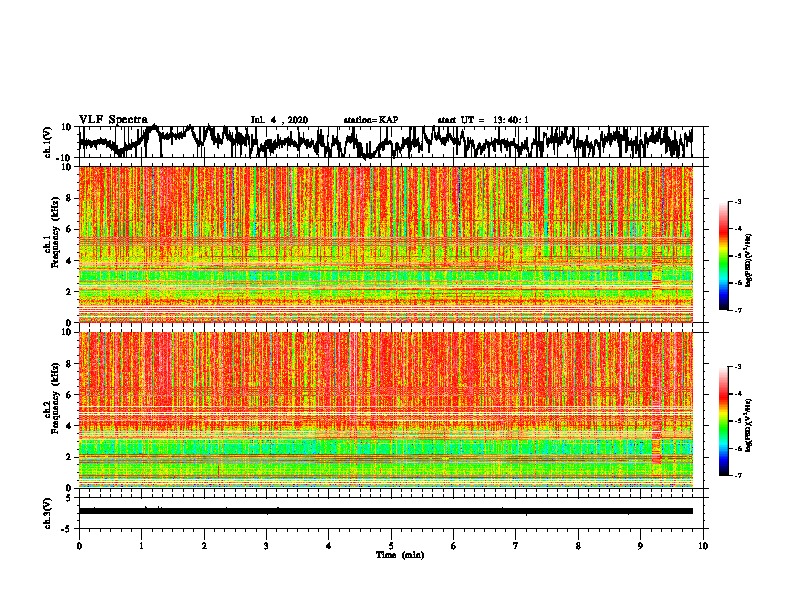
Task: Click the '-5' tick on ch.3(V) axis
Action: (68, 529)
